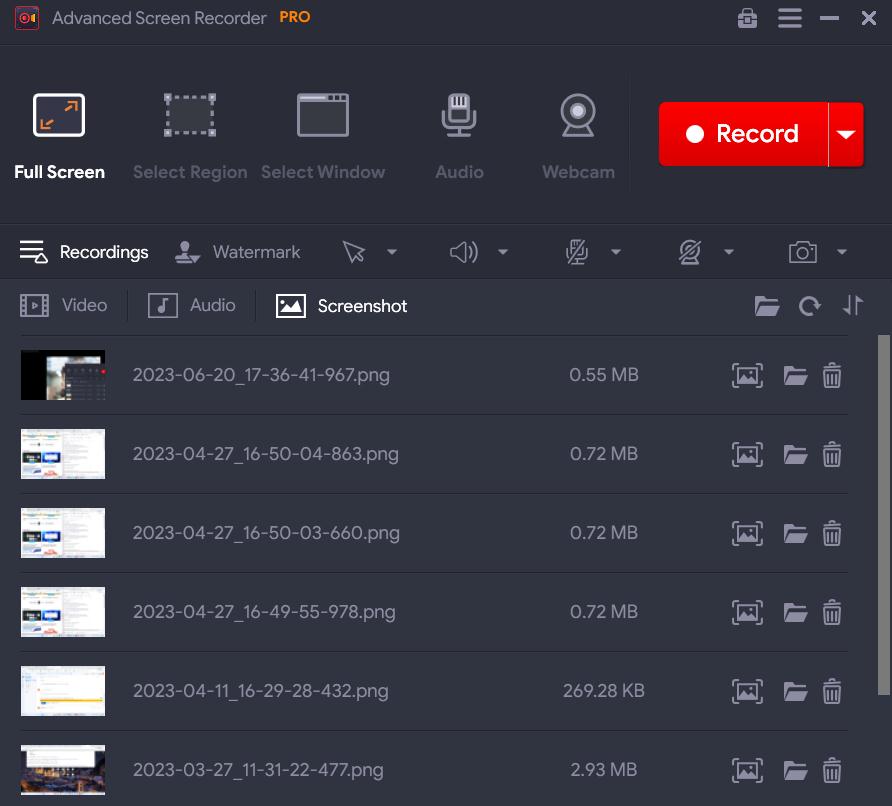This screenshot has height=806, width=892.
Task: Refresh the screenshot list
Action: coord(810,306)
